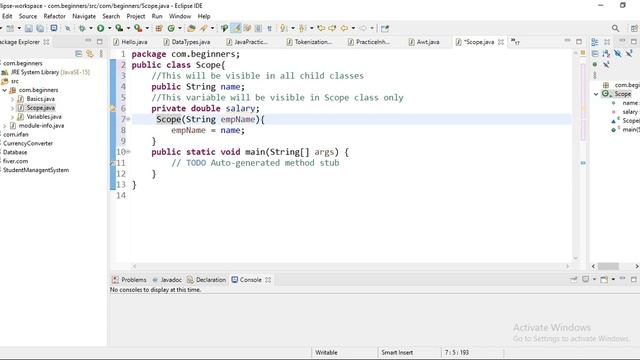Fold the constructor at line 7

(x=128, y=119)
